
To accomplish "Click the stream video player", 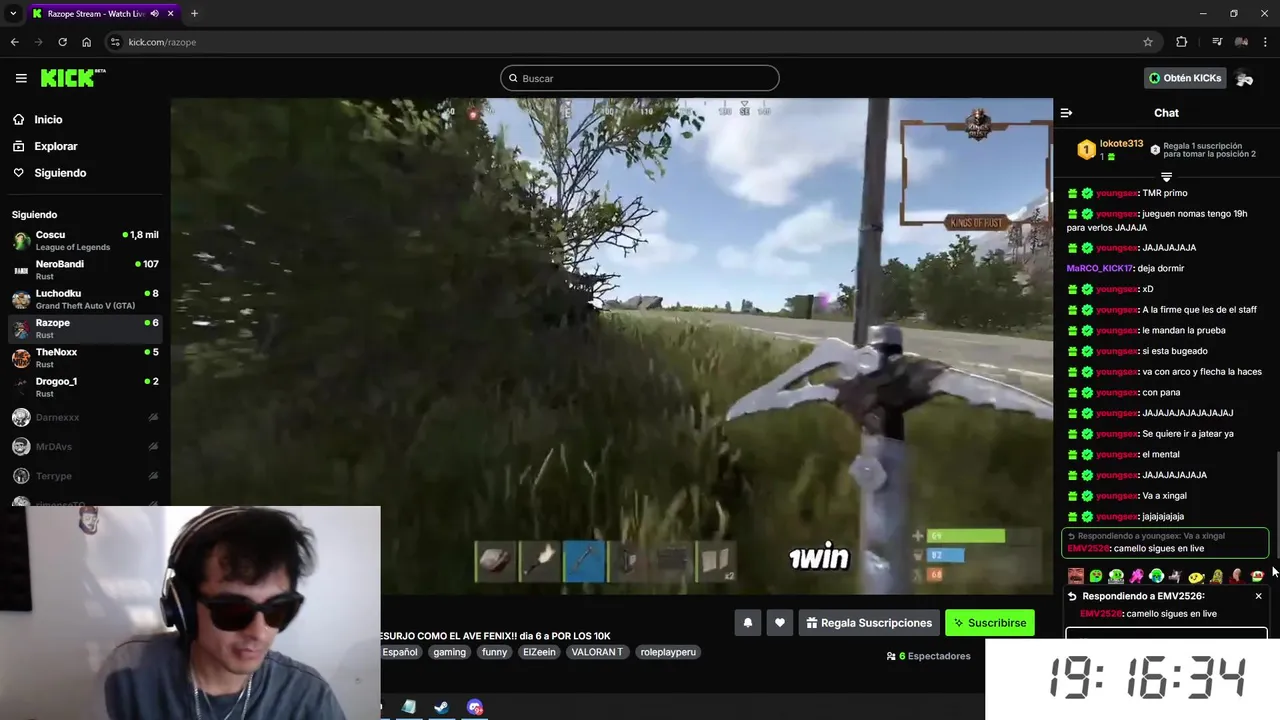I will click(612, 346).
